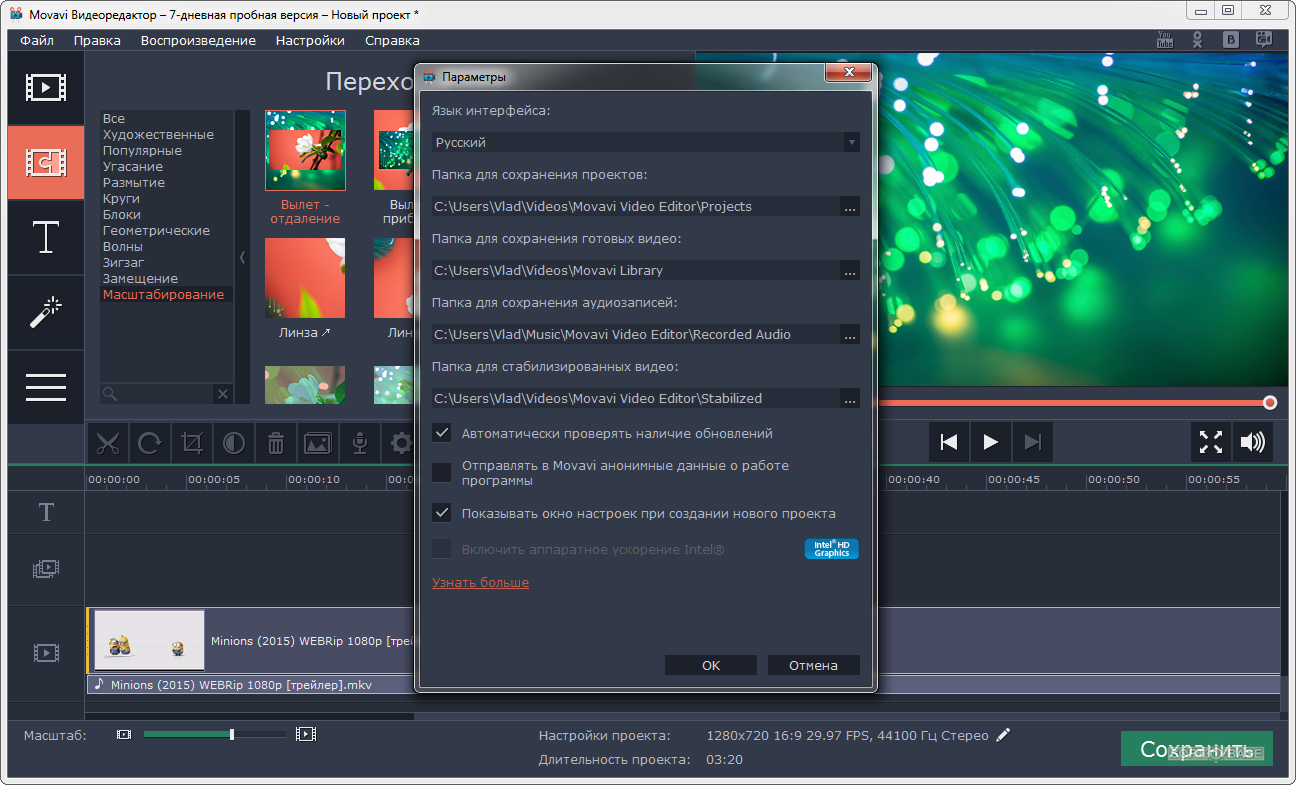This screenshot has width=1296, height=785.
Task: Open the Titles tab with T icon
Action: pos(46,237)
